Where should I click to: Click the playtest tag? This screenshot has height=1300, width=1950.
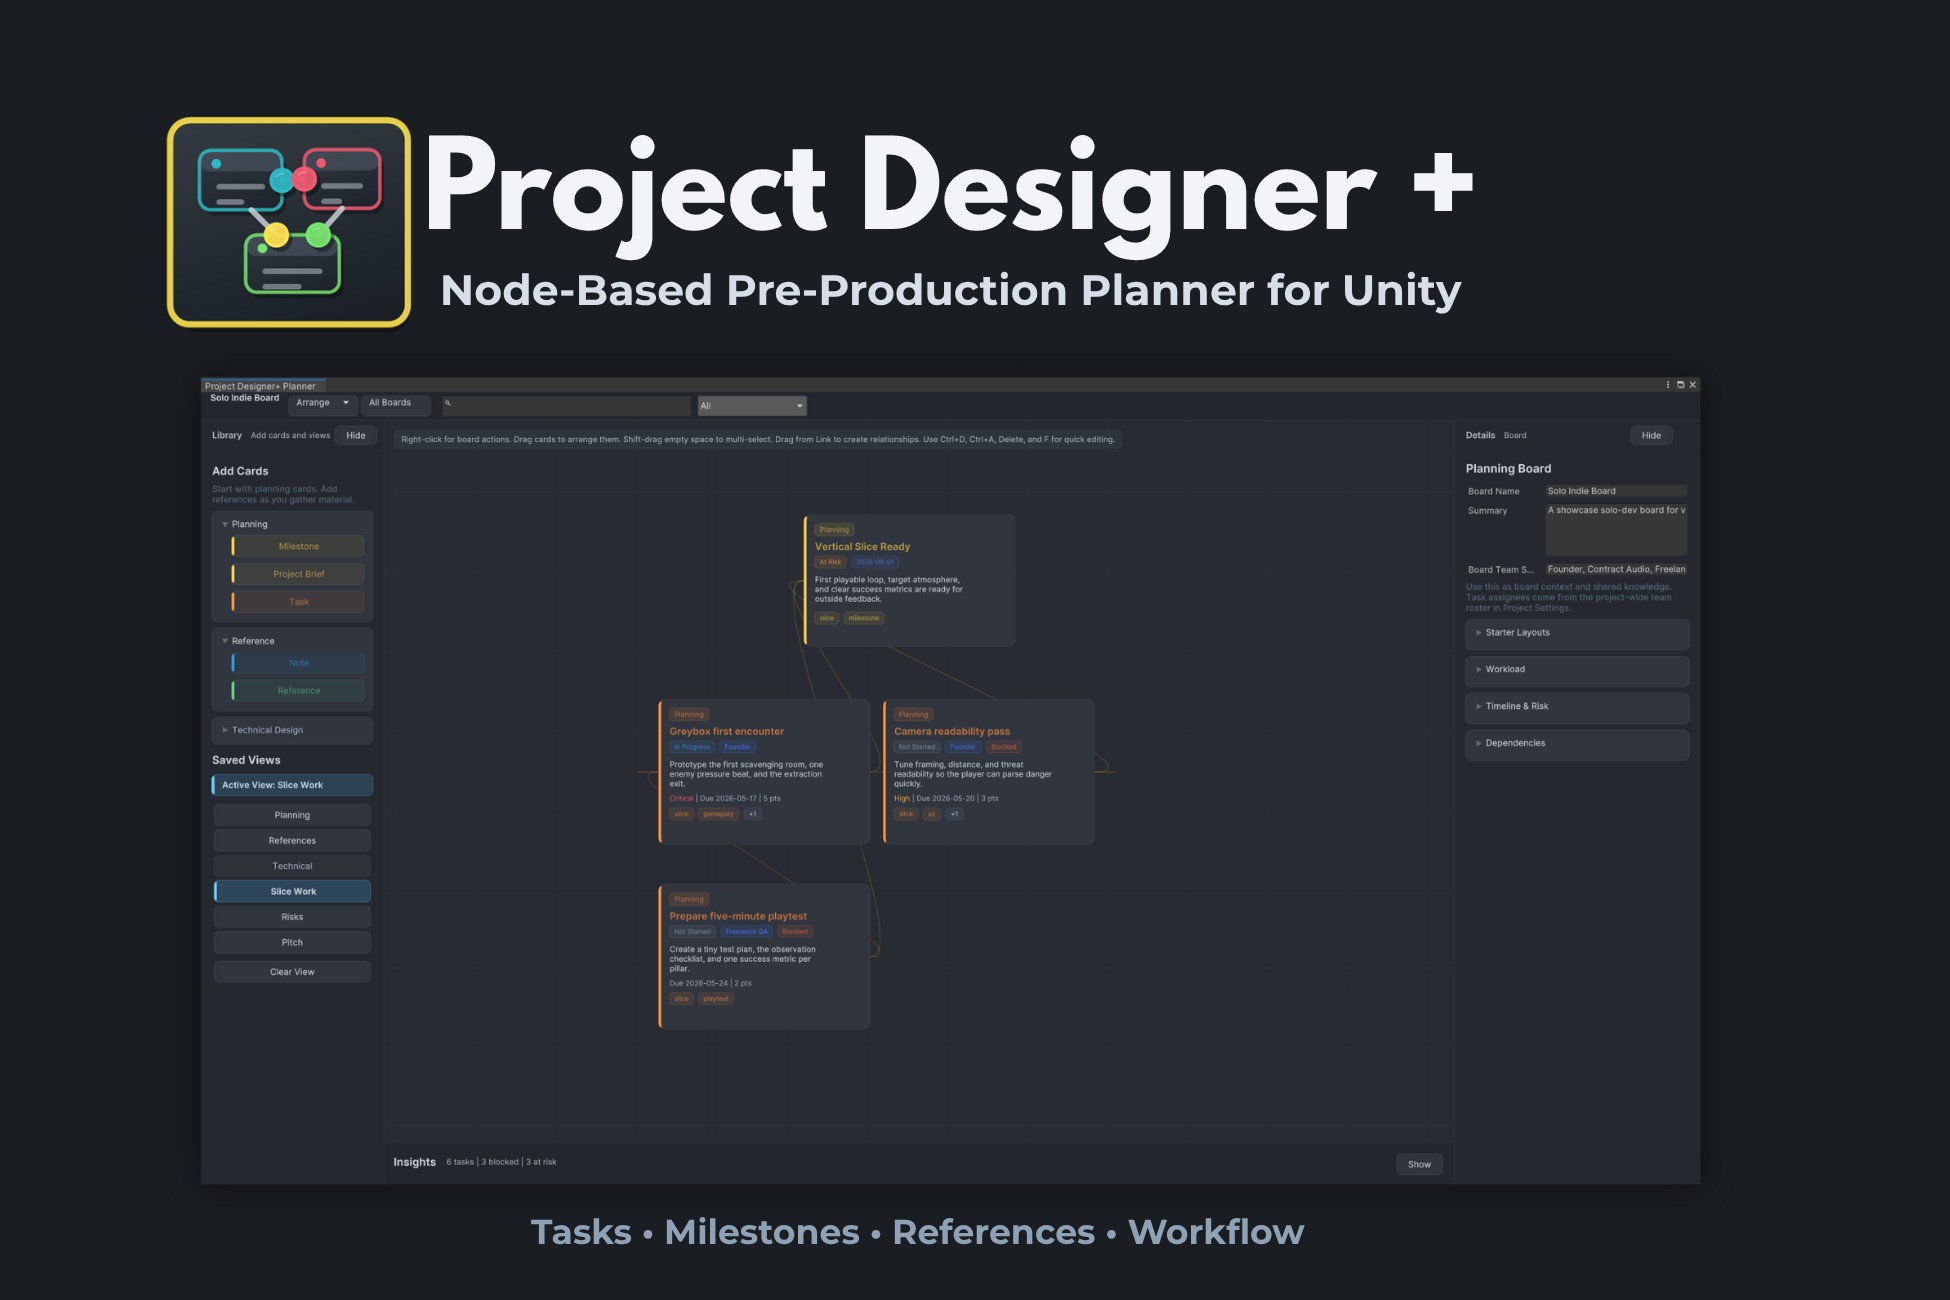point(716,1000)
